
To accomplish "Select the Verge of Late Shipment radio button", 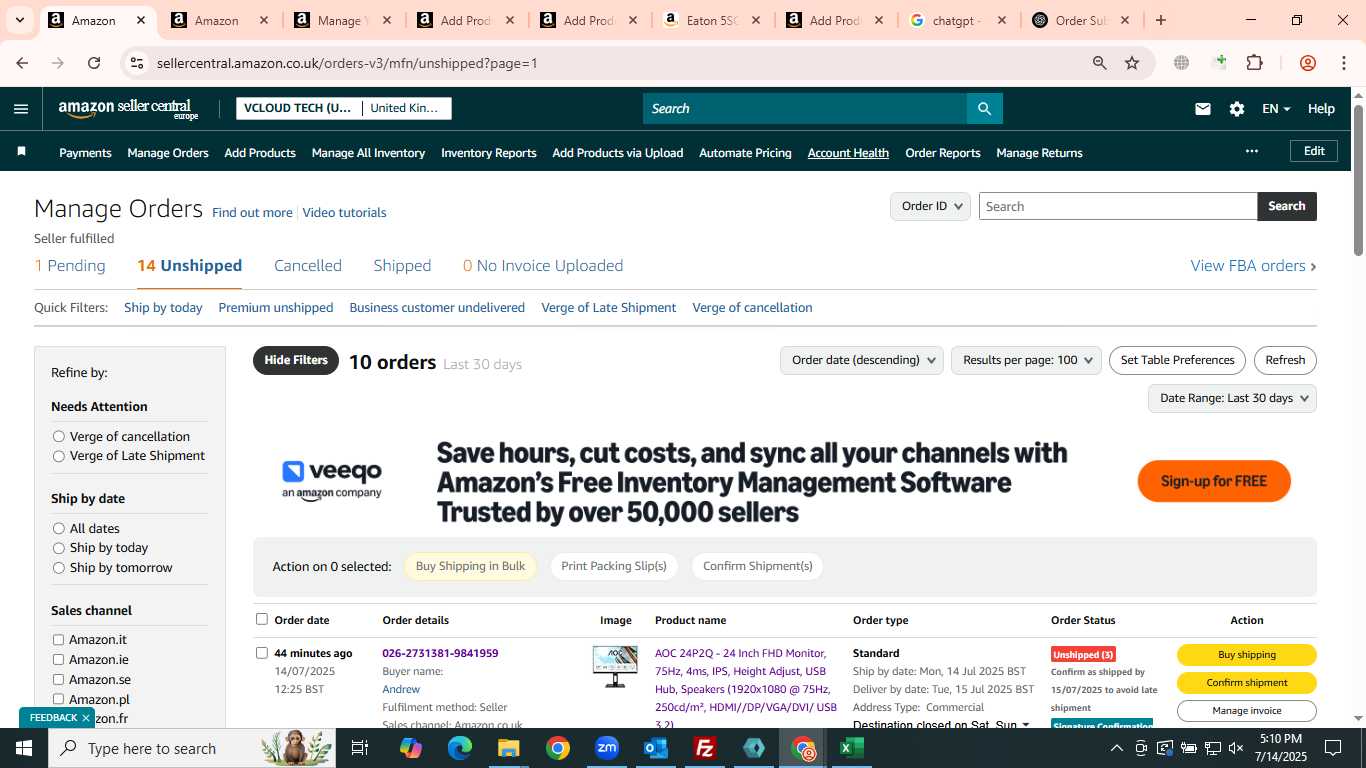I will tap(59, 456).
